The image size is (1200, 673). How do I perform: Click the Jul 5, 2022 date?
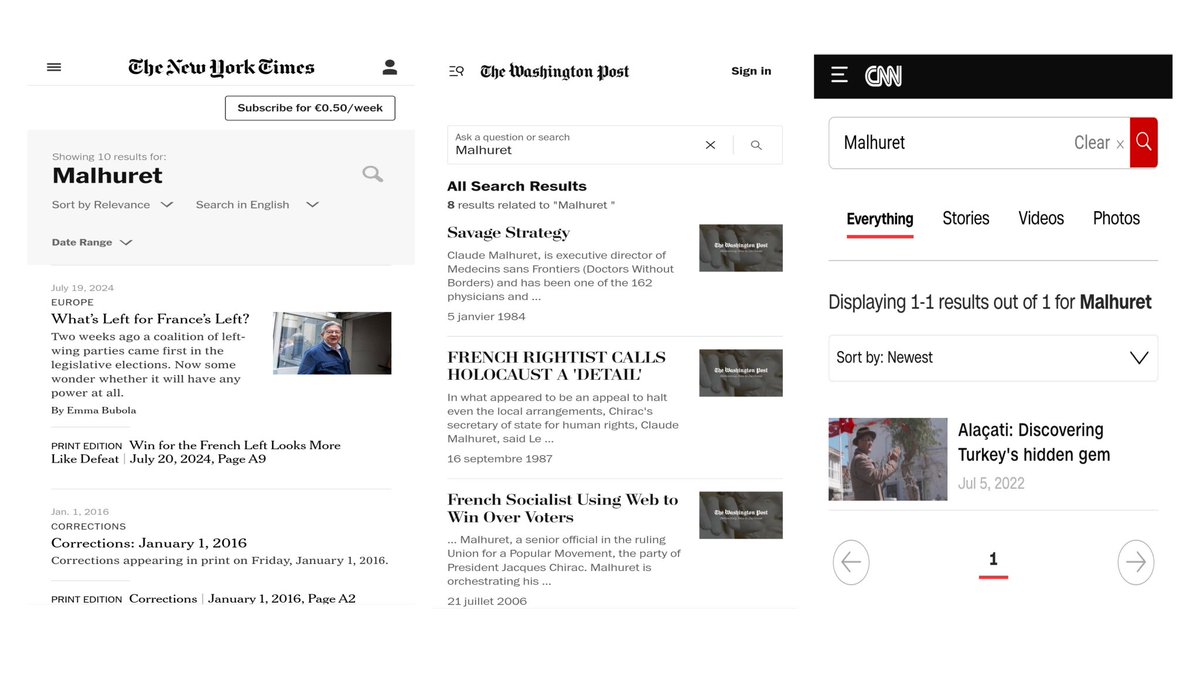(991, 483)
